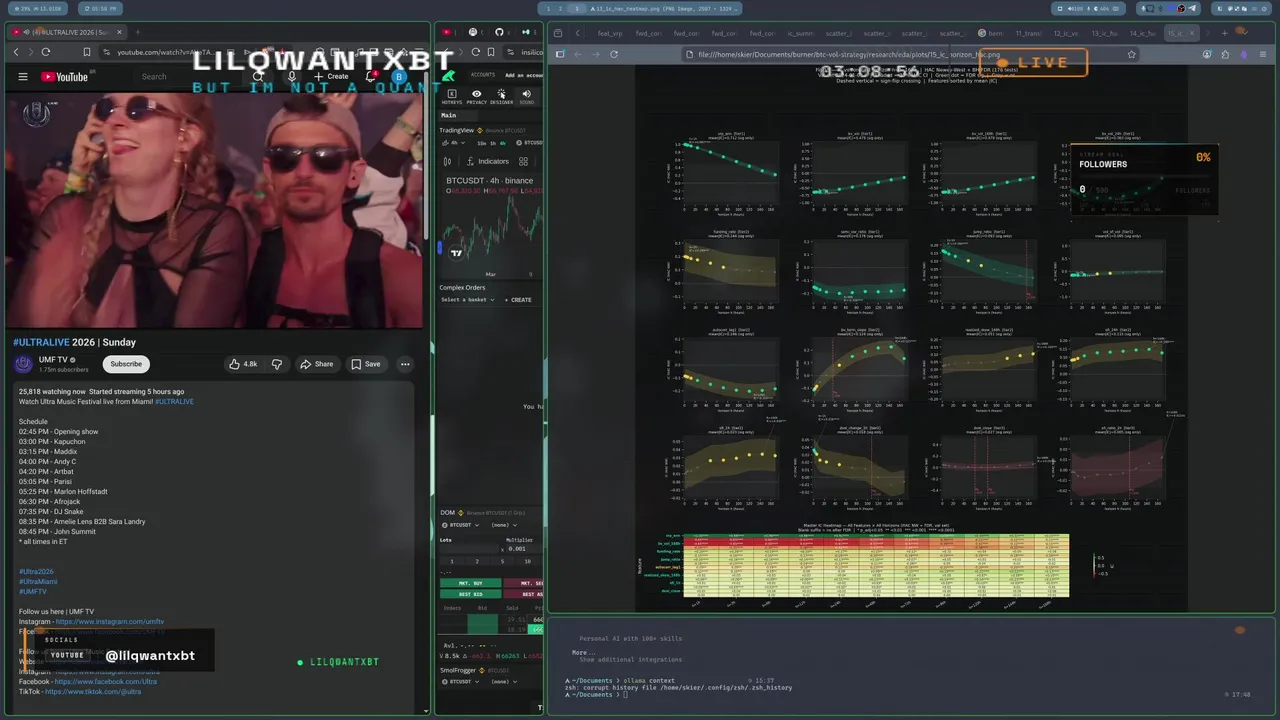Screen dimensions: 1280x720
Task: Open the Indicators menu
Action: [x=487, y=161]
